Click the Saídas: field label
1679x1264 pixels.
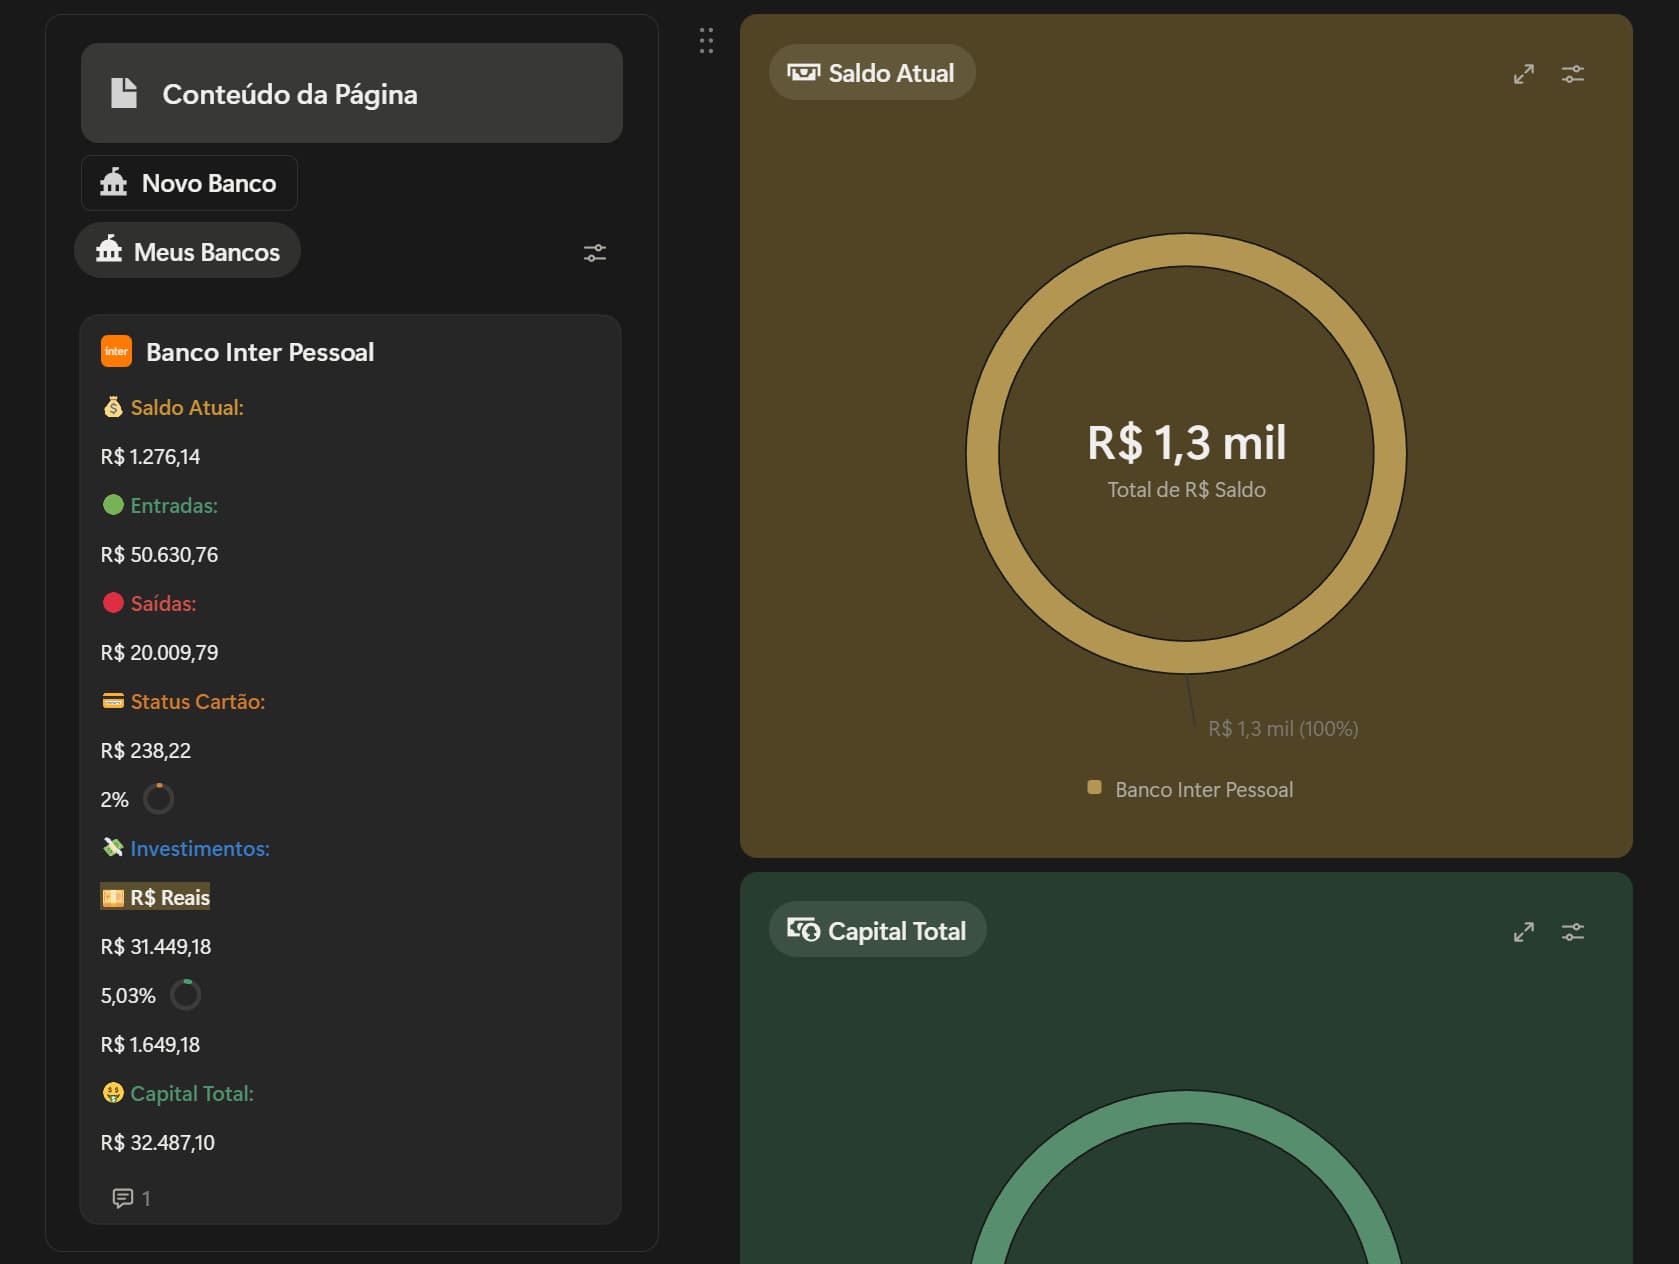point(163,603)
